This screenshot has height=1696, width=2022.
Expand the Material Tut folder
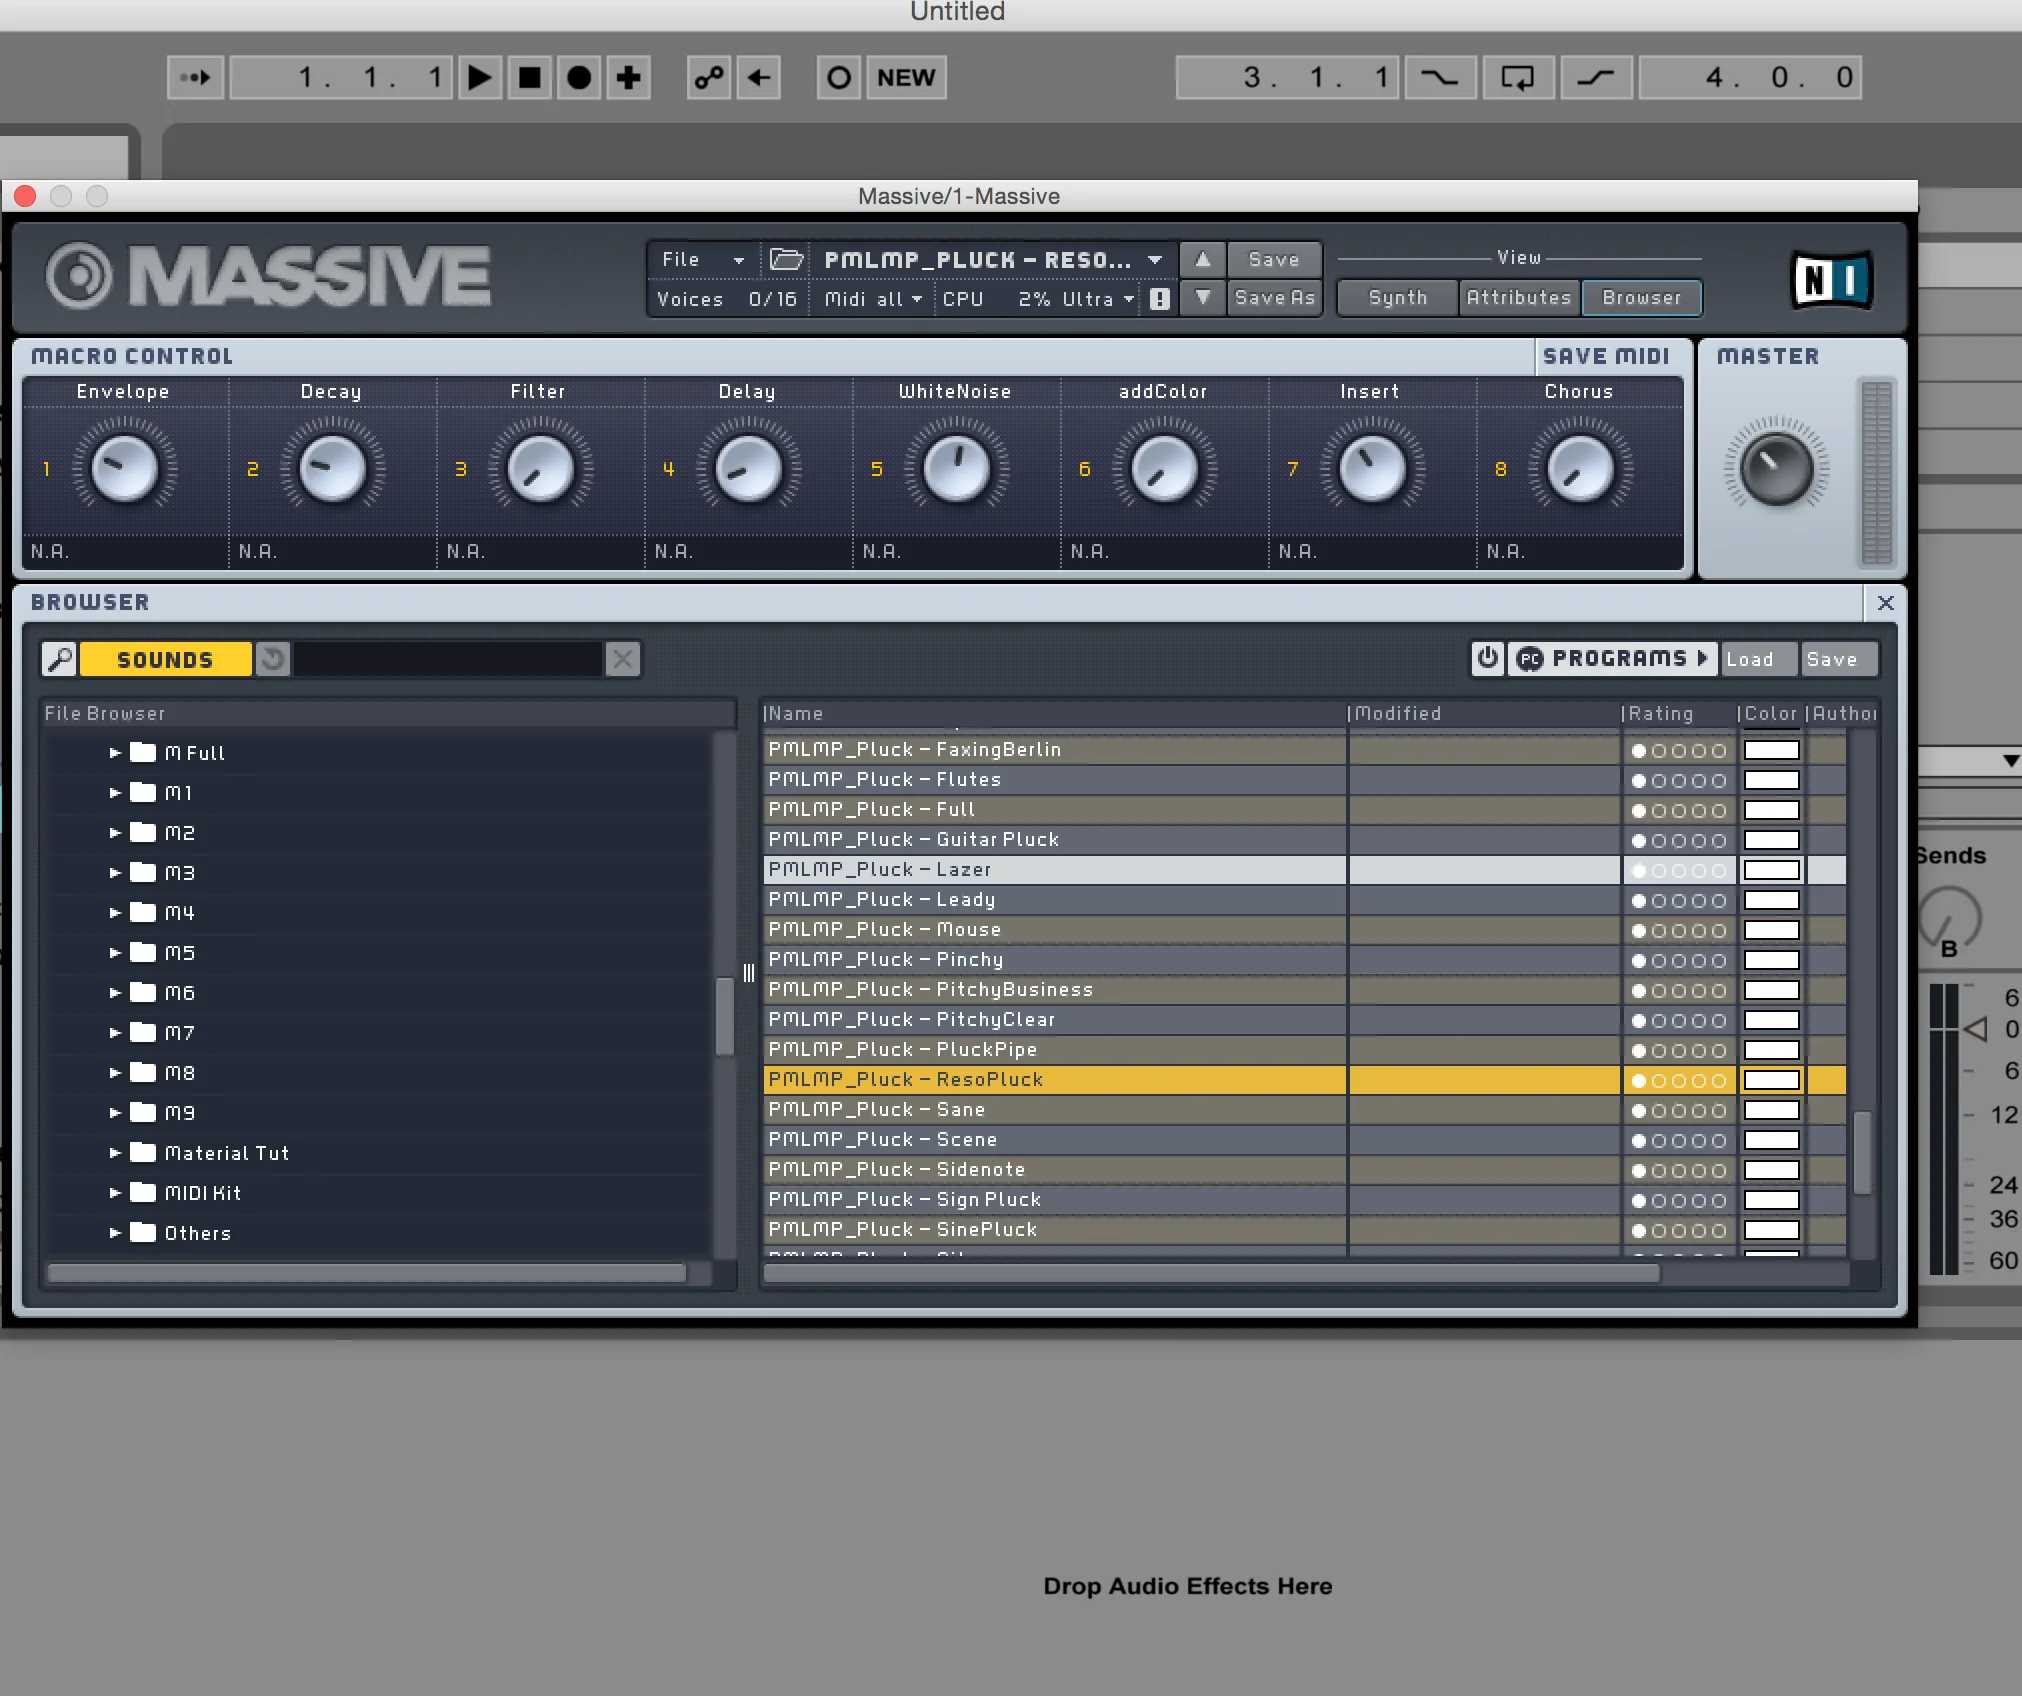(x=115, y=1153)
